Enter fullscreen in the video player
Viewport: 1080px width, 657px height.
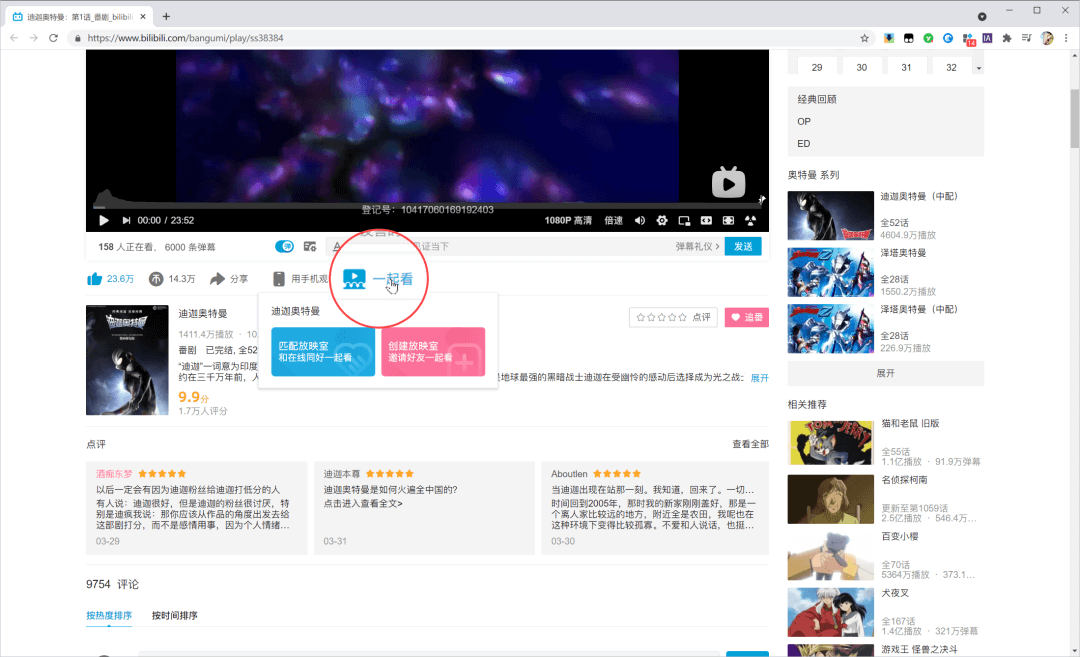[x=750, y=220]
